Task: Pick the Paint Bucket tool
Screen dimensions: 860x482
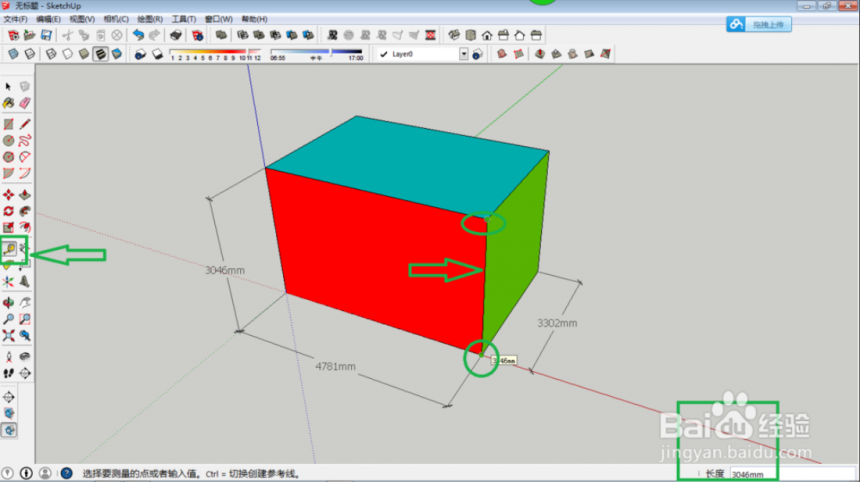Action: click(x=8, y=103)
